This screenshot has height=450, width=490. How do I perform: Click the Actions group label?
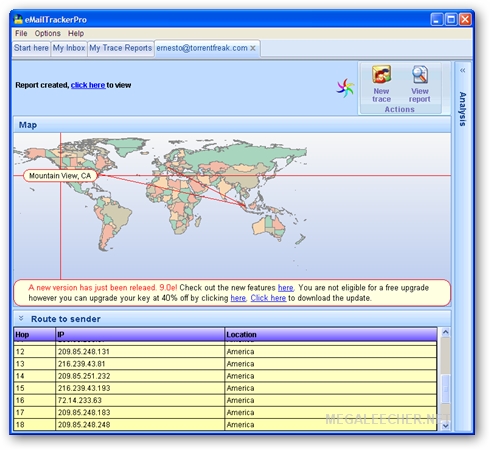[x=400, y=109]
